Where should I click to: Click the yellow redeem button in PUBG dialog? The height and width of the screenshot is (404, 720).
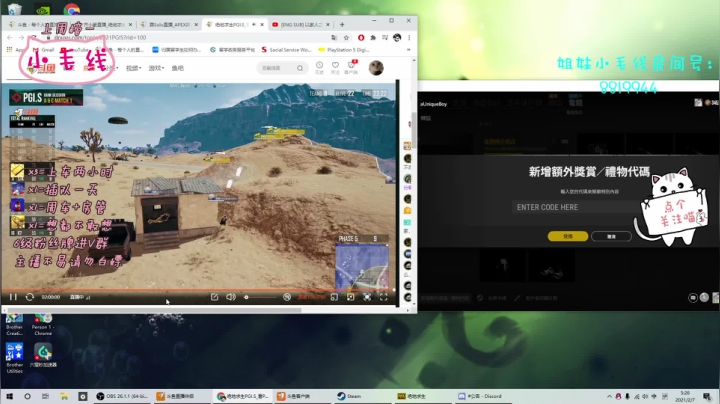(x=568, y=236)
